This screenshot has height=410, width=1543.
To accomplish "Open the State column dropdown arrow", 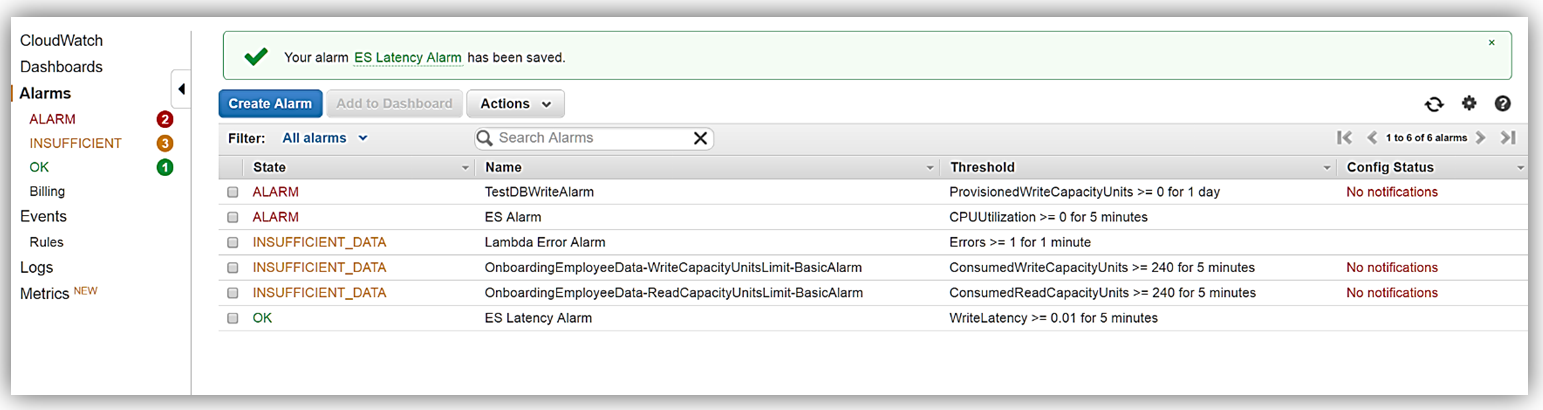I will (465, 168).
